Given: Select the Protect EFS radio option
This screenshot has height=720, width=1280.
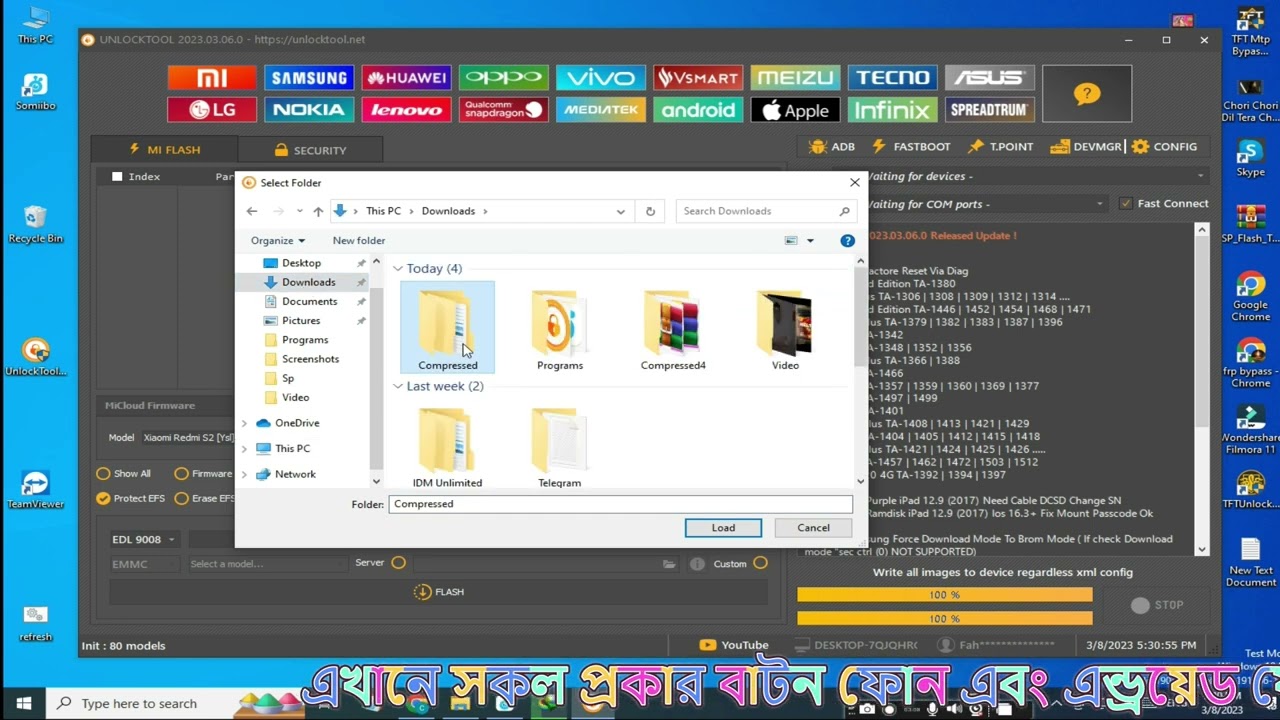Looking at the screenshot, I should (x=103, y=498).
